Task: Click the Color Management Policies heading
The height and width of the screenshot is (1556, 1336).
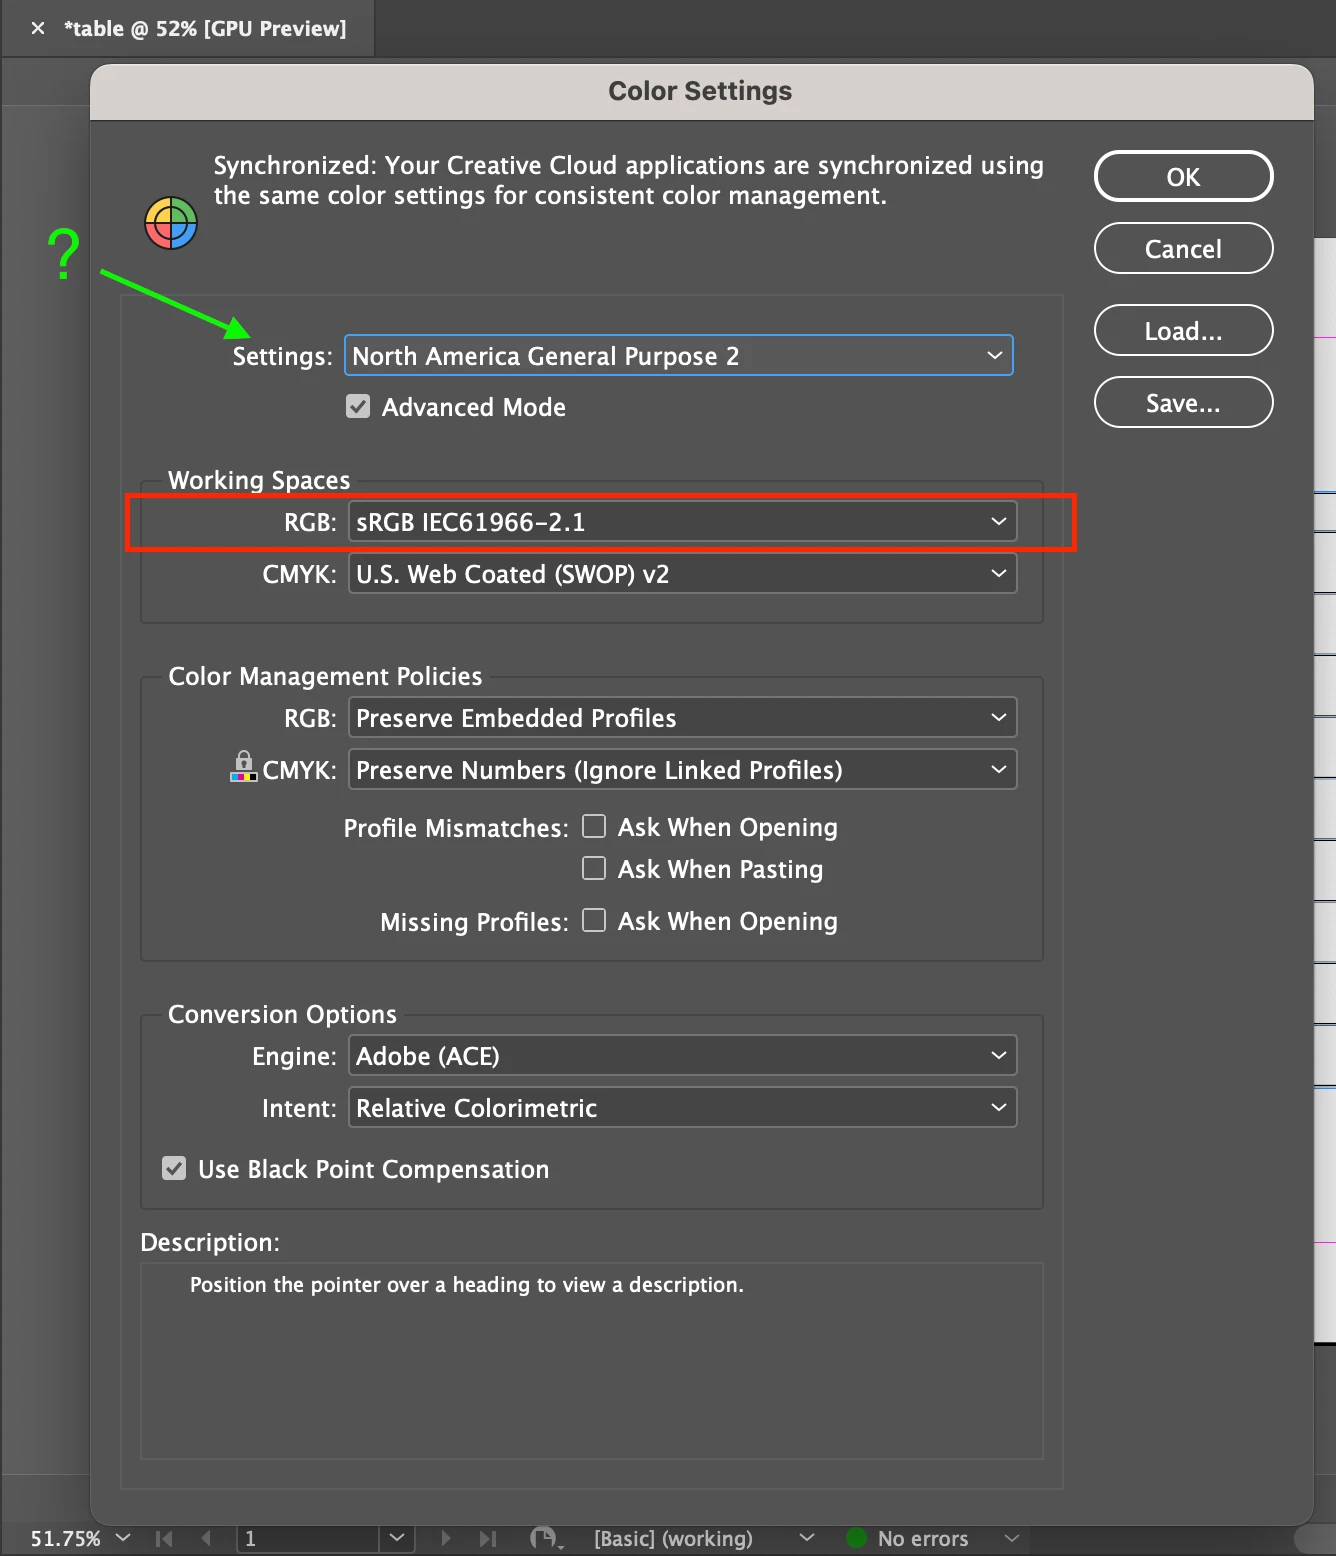Action: (x=325, y=676)
